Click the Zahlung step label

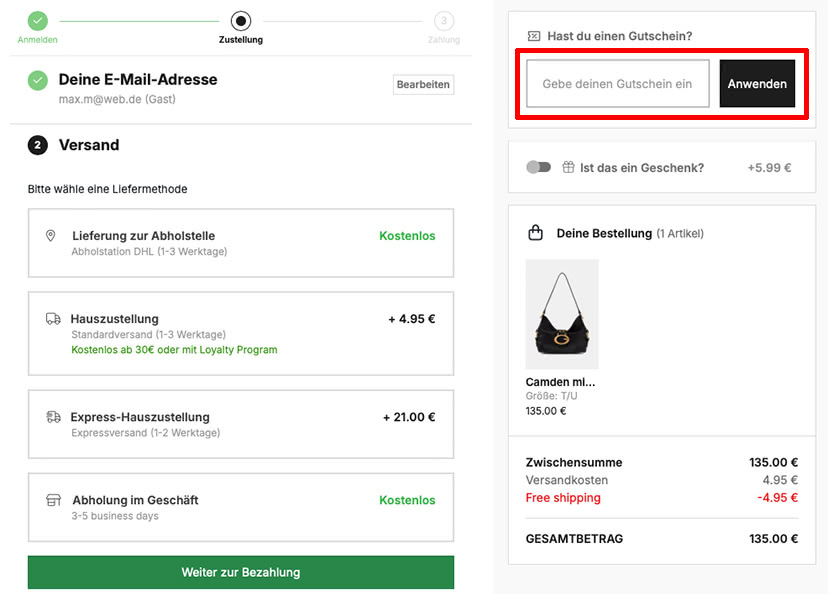pyautogui.click(x=444, y=40)
